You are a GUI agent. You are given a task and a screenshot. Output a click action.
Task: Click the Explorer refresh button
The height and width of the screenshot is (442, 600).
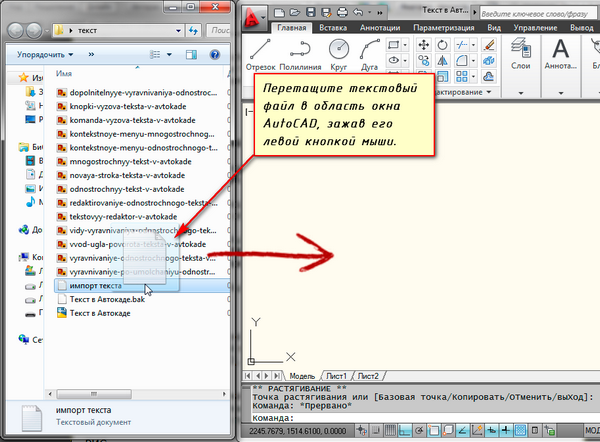click(193, 30)
